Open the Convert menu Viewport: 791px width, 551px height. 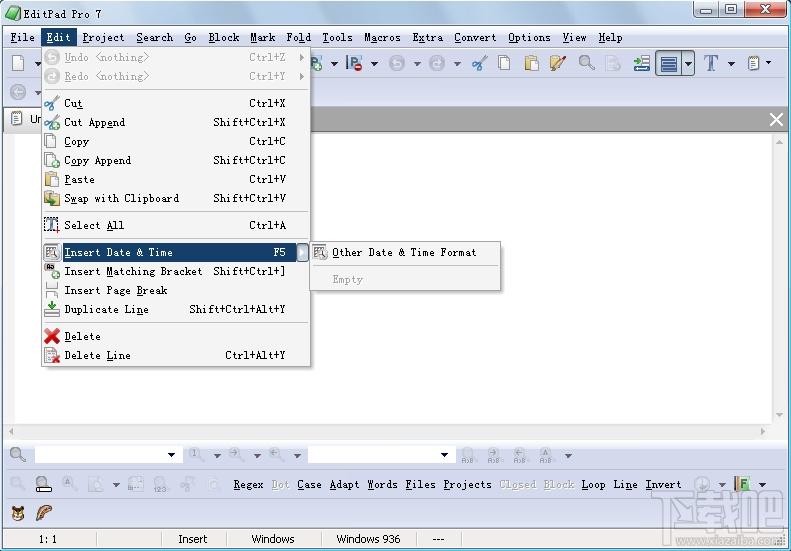[x=475, y=37]
